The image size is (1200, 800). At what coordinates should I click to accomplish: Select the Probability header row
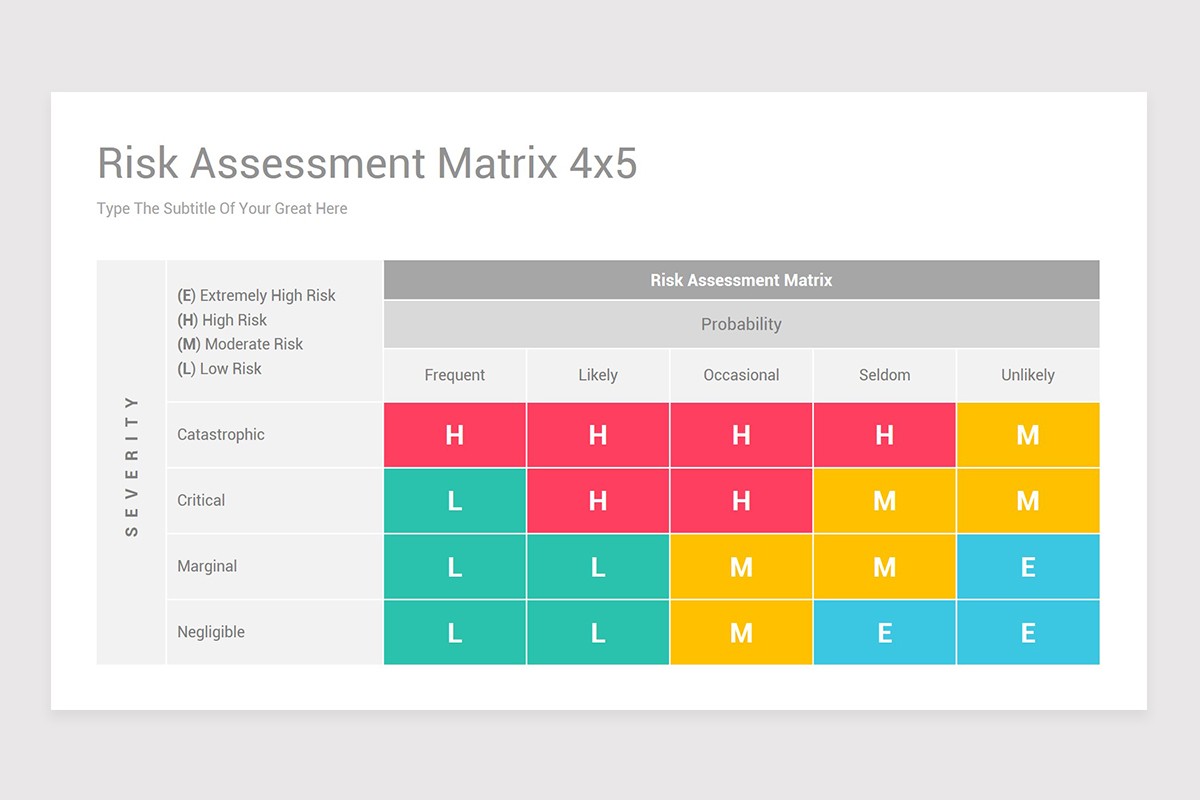(740, 324)
